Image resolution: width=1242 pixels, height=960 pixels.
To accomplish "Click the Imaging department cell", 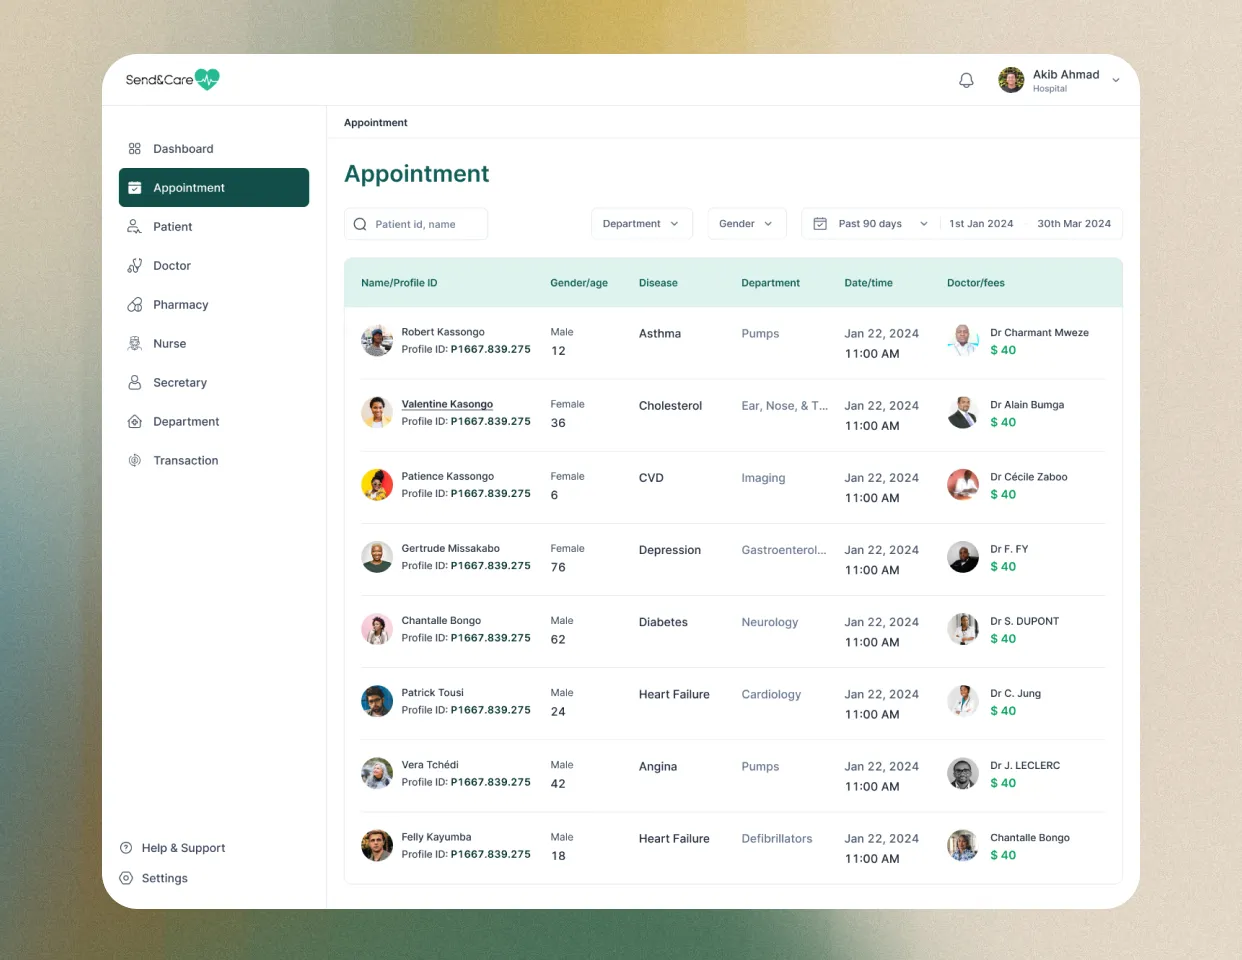I will click(x=763, y=478).
